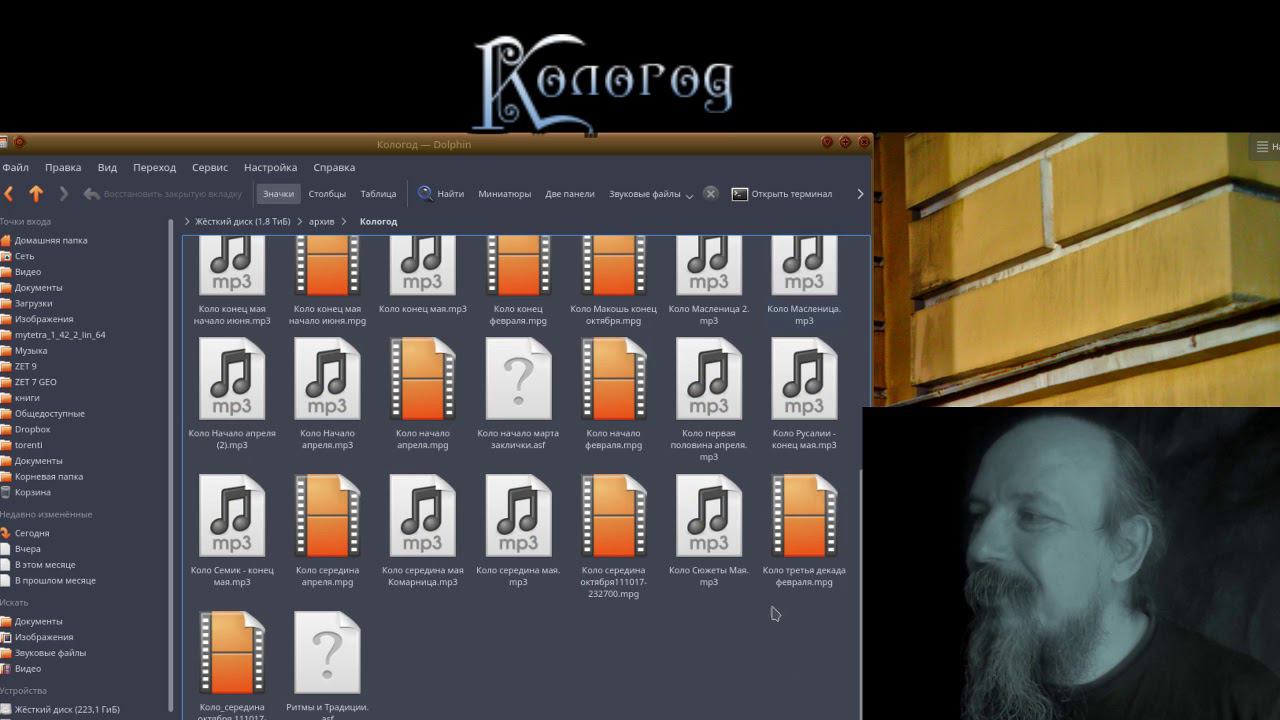The image size is (1280, 720).
Task: Click the Find magnifier icon
Action: click(425, 194)
